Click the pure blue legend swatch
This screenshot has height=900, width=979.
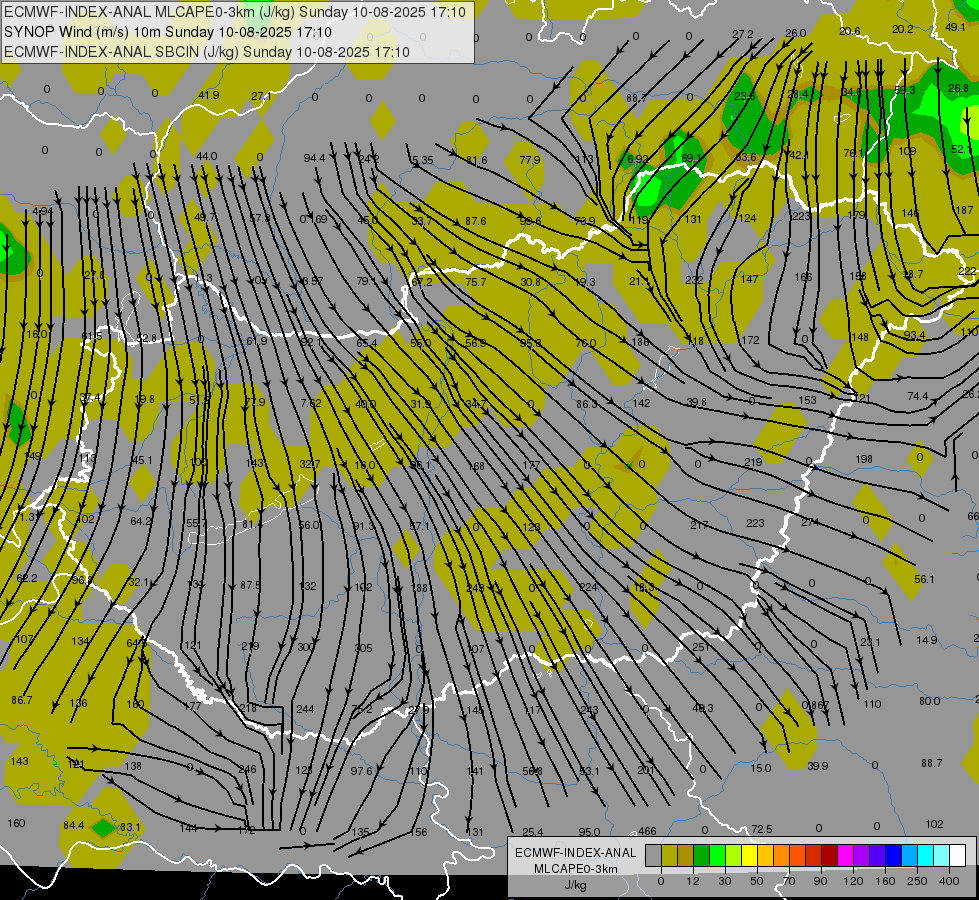click(893, 856)
